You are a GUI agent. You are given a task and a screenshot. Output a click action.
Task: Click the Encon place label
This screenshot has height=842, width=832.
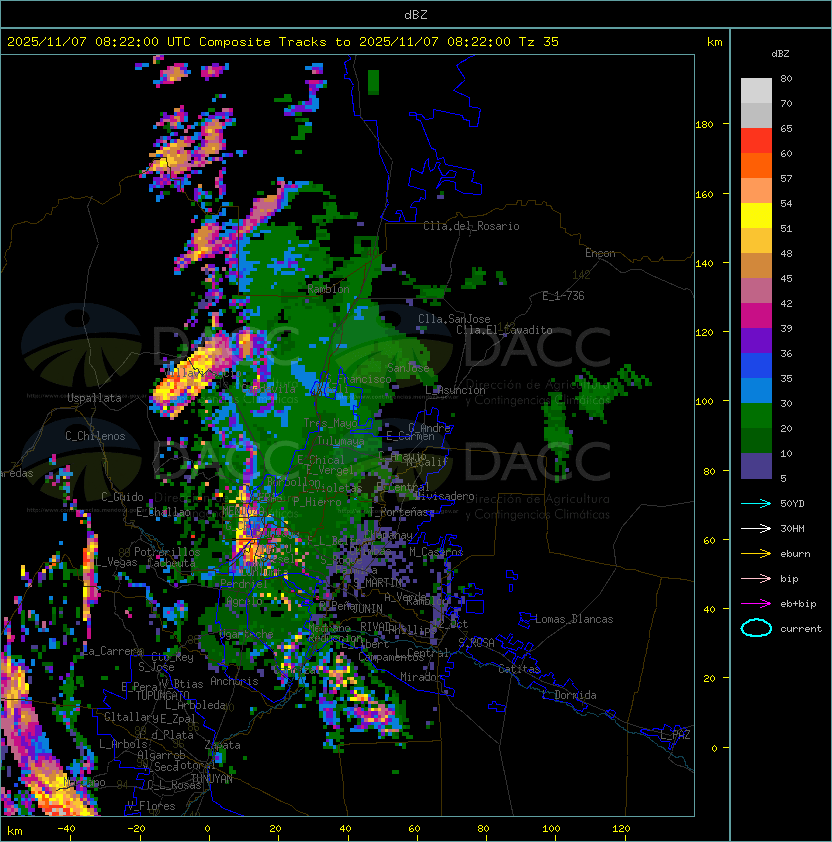[600, 253]
